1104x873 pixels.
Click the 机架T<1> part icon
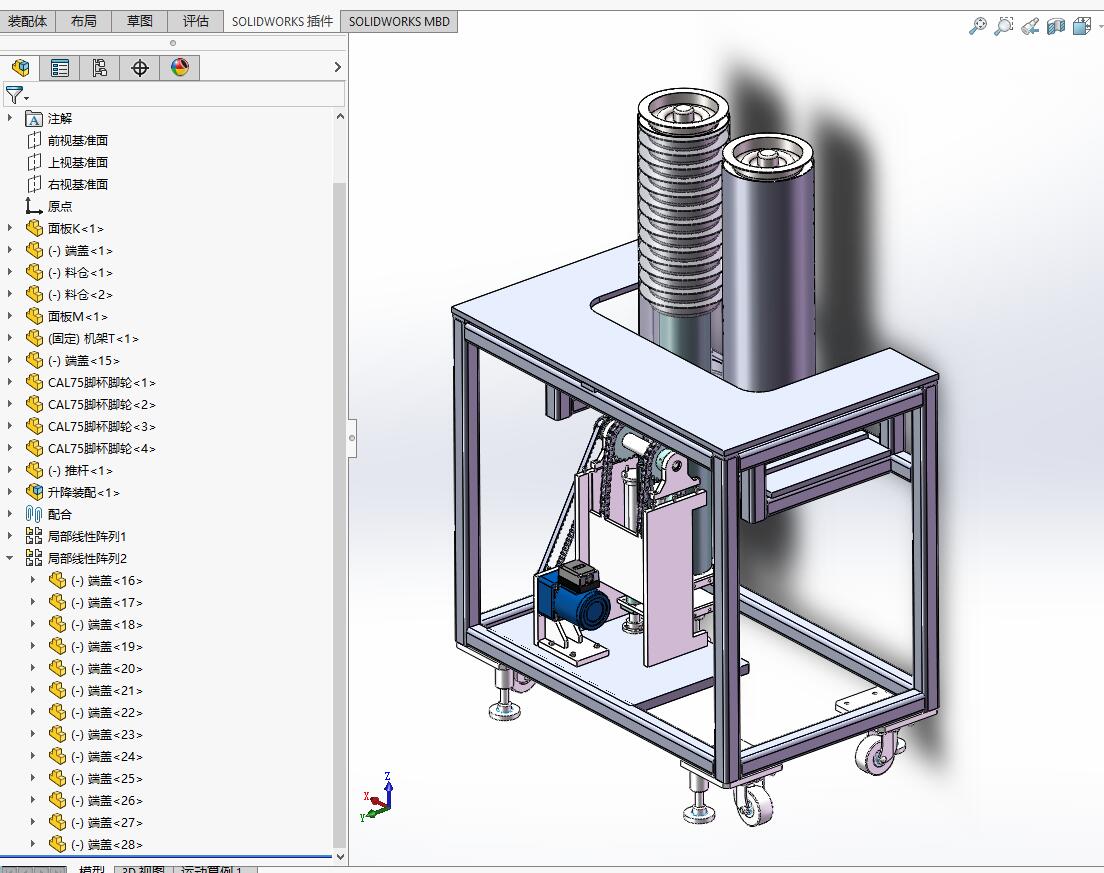click(x=34, y=338)
